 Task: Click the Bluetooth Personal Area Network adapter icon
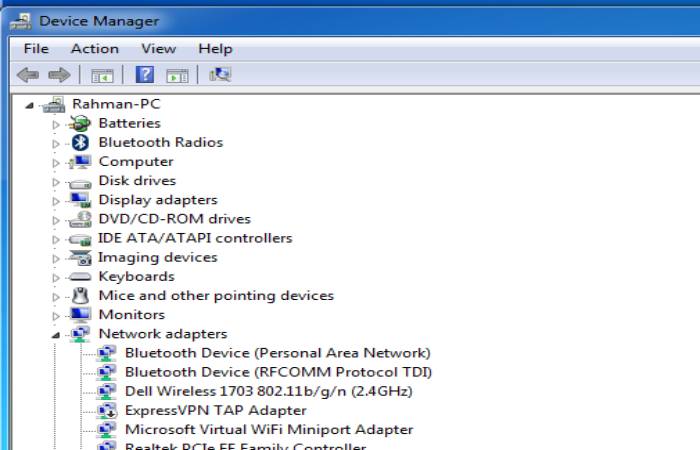point(107,353)
